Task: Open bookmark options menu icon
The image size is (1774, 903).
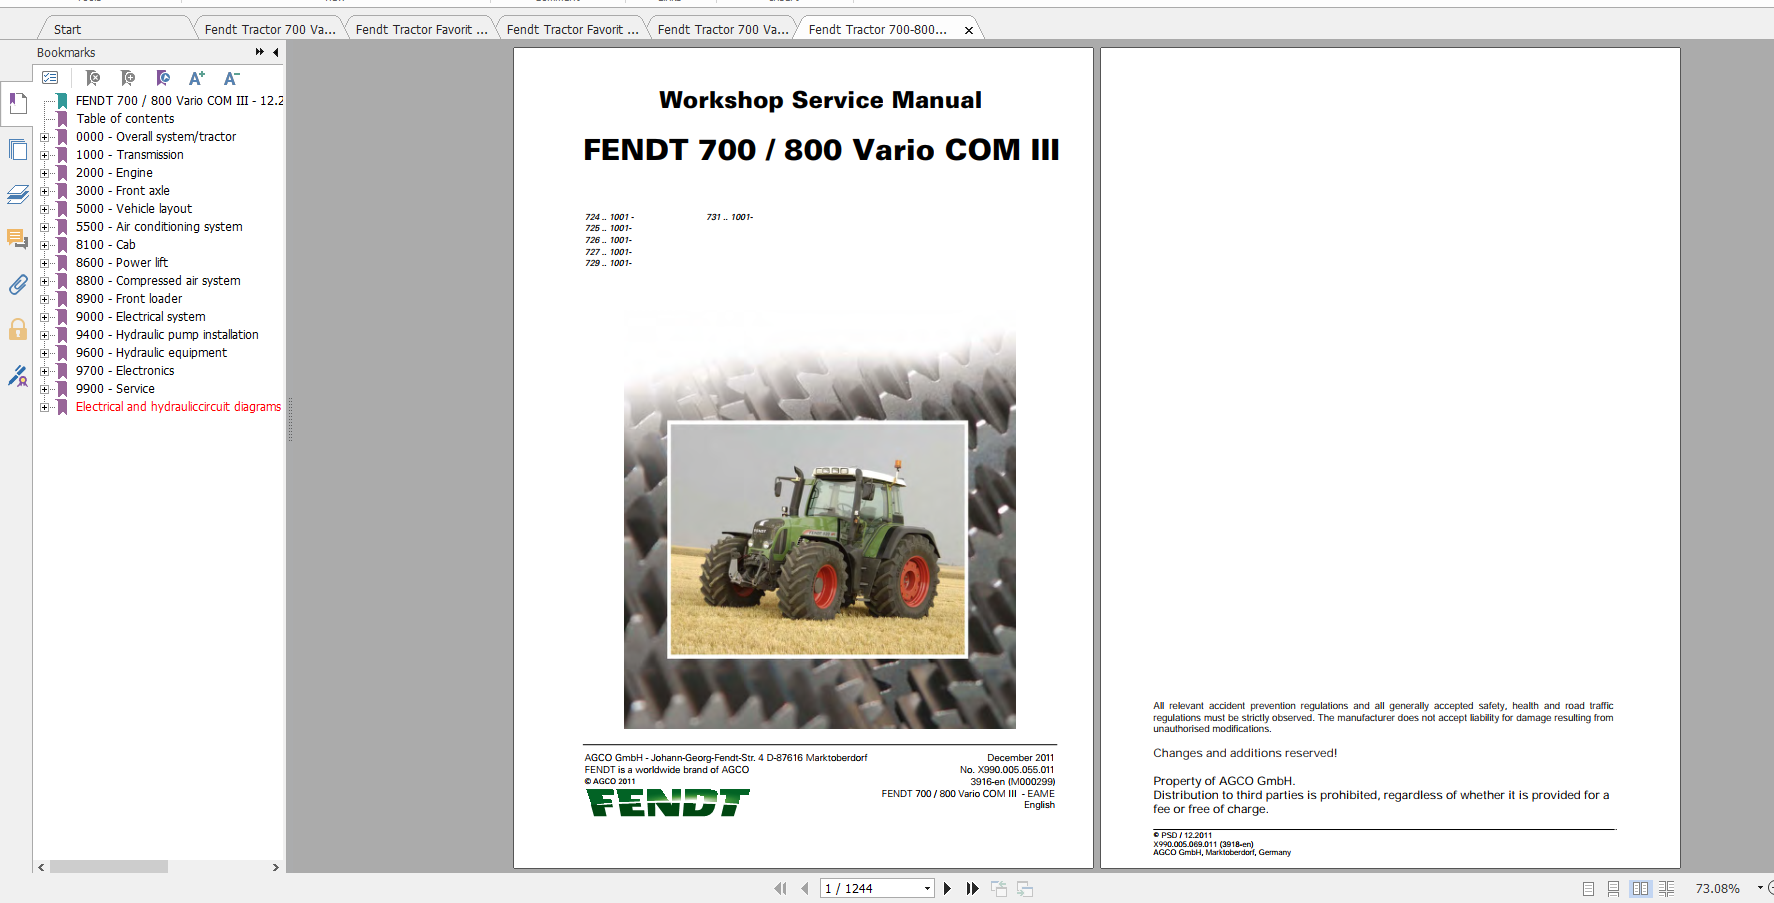Action: click(50, 78)
